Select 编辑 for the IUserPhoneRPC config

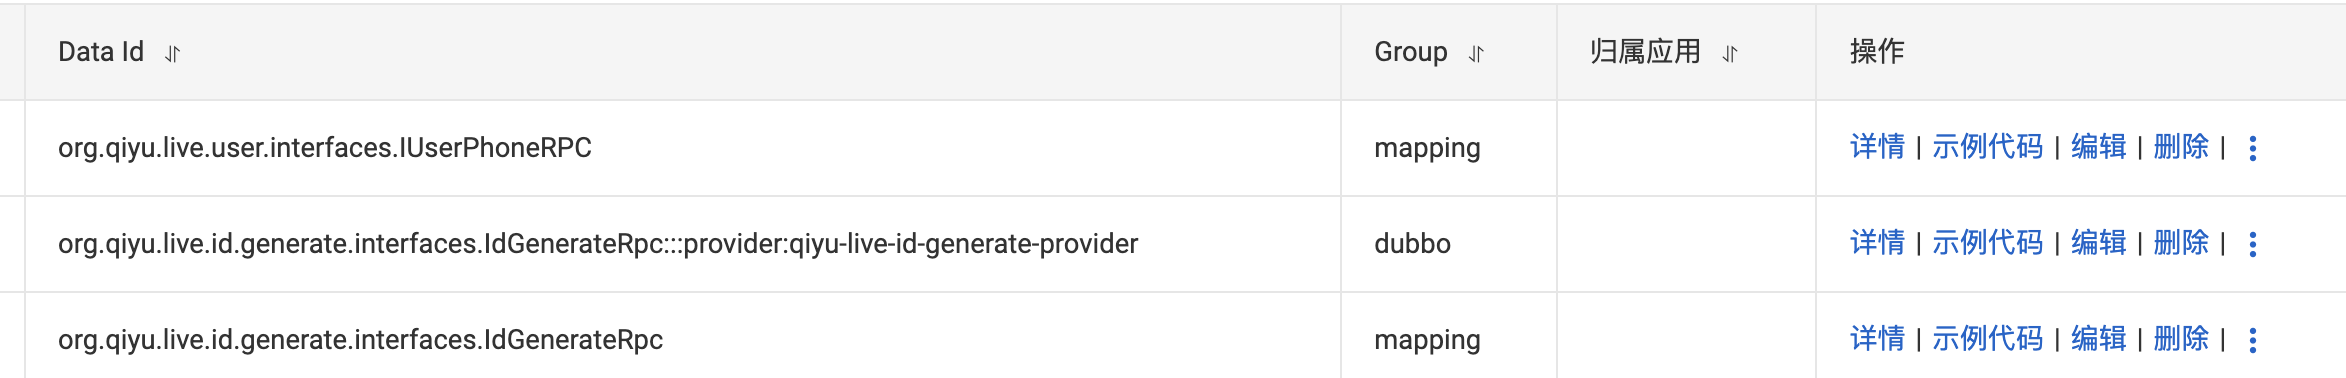pyautogui.click(x=2098, y=147)
